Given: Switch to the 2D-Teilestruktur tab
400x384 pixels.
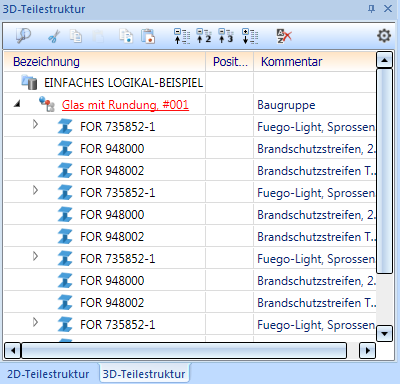Looking at the screenshot, I should tap(48, 374).
